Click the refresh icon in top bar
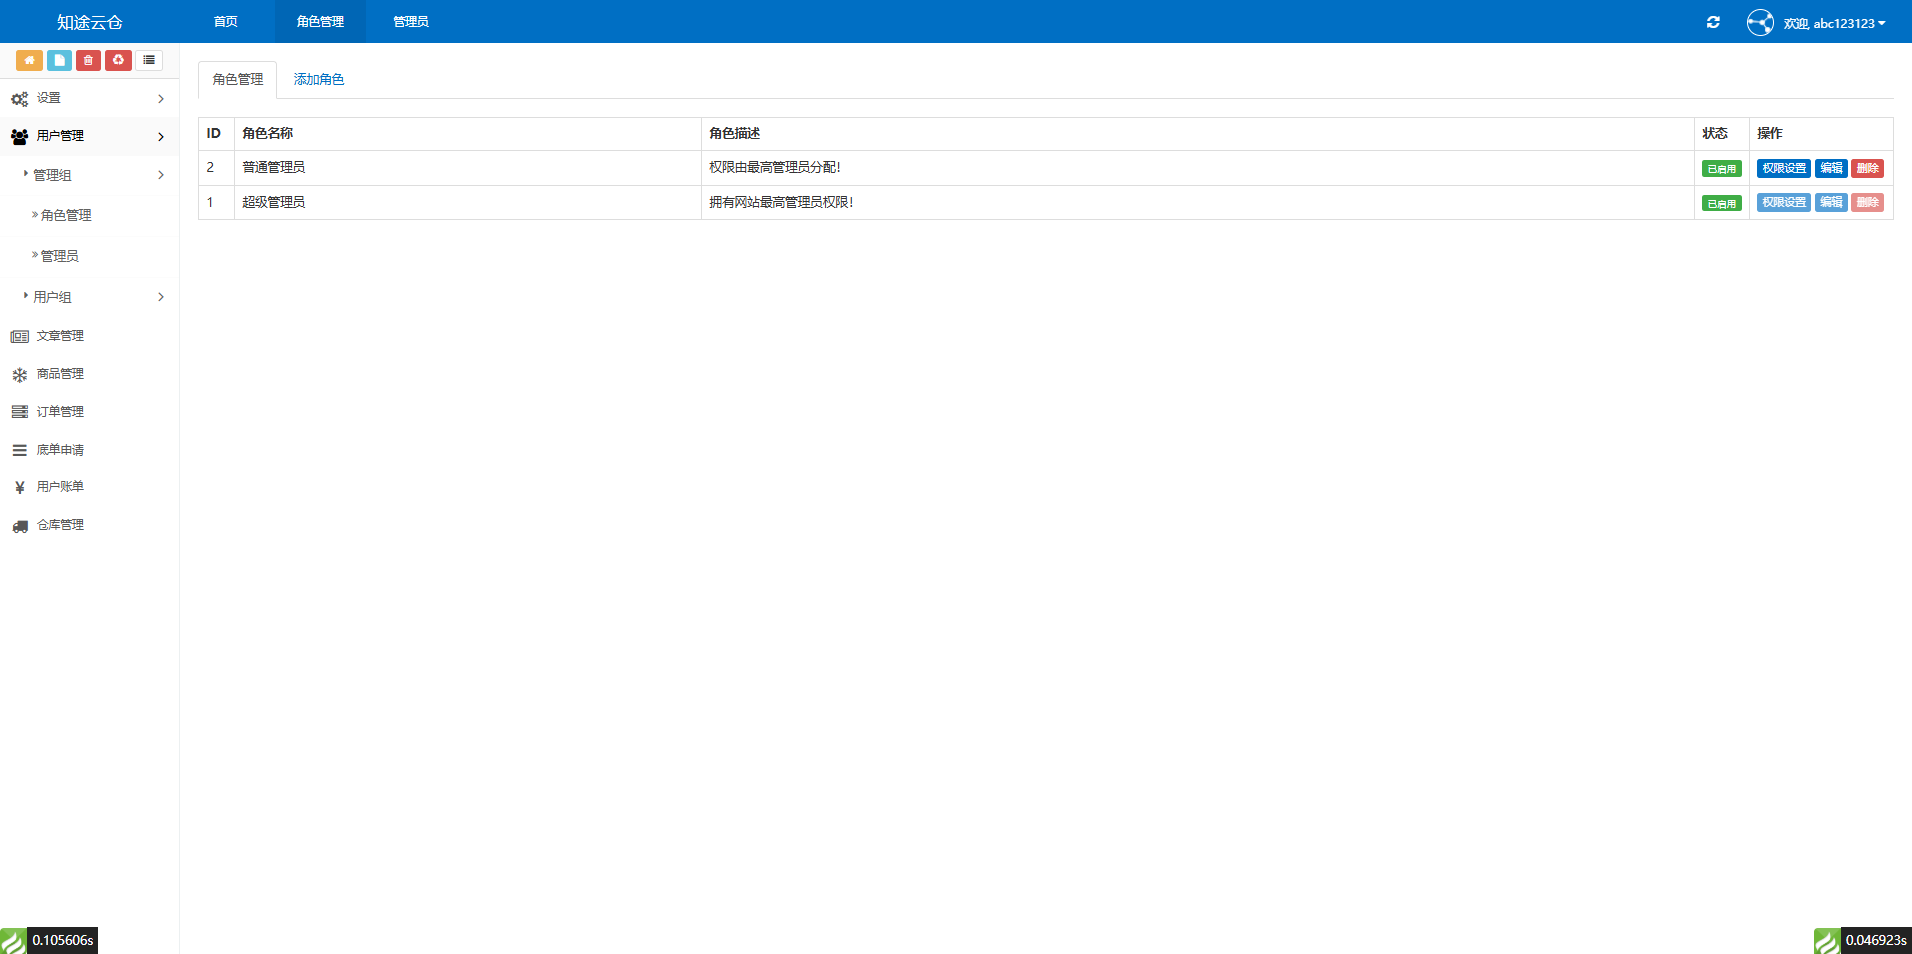This screenshot has height=954, width=1912. tap(1713, 22)
